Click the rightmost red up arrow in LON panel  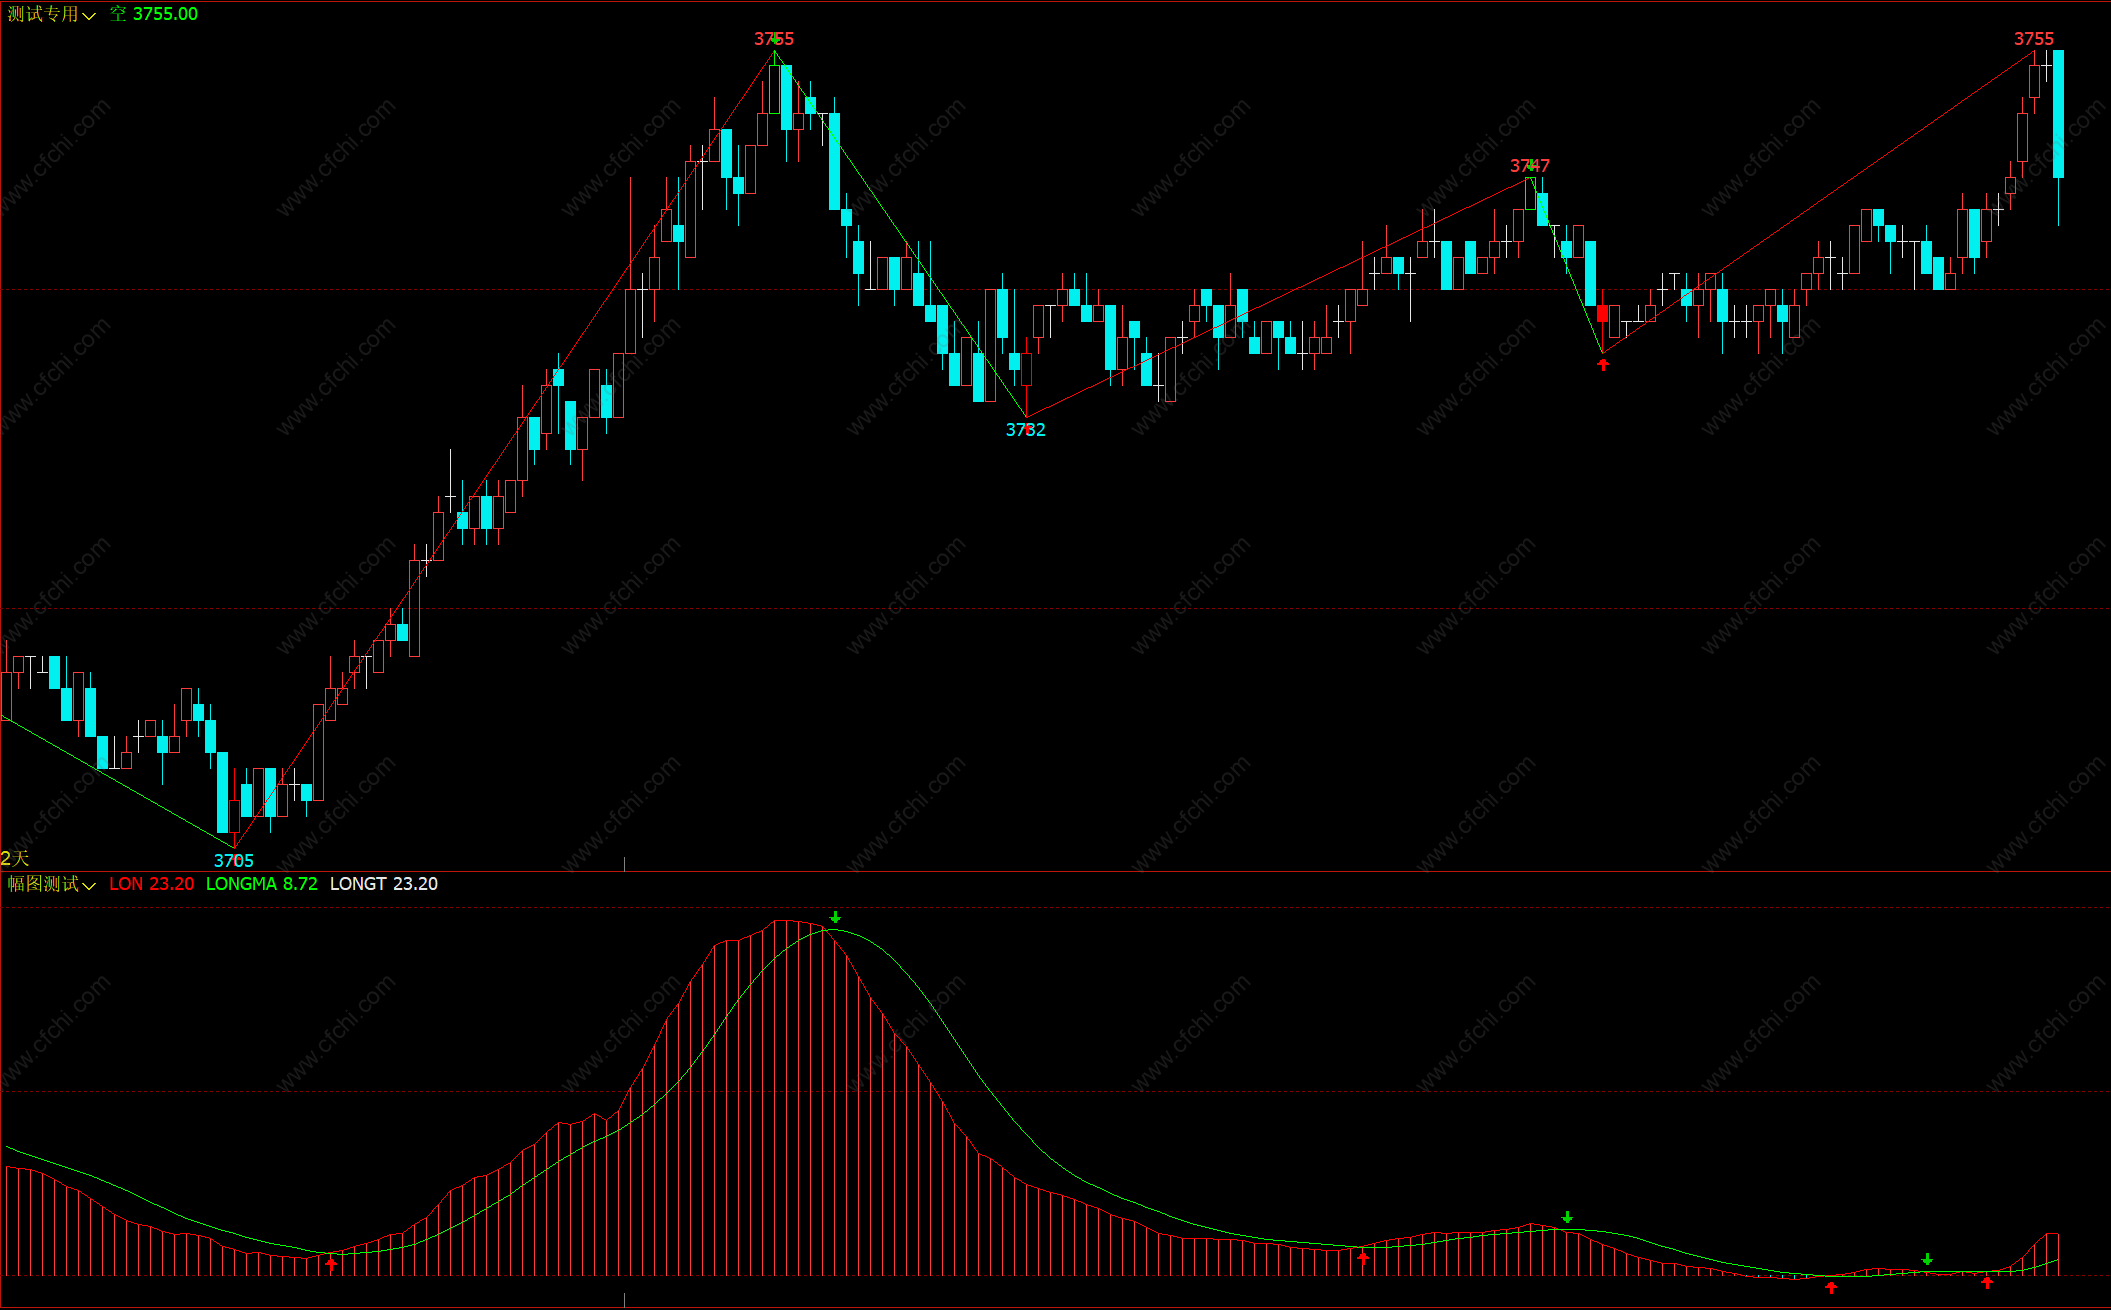tap(1987, 1282)
